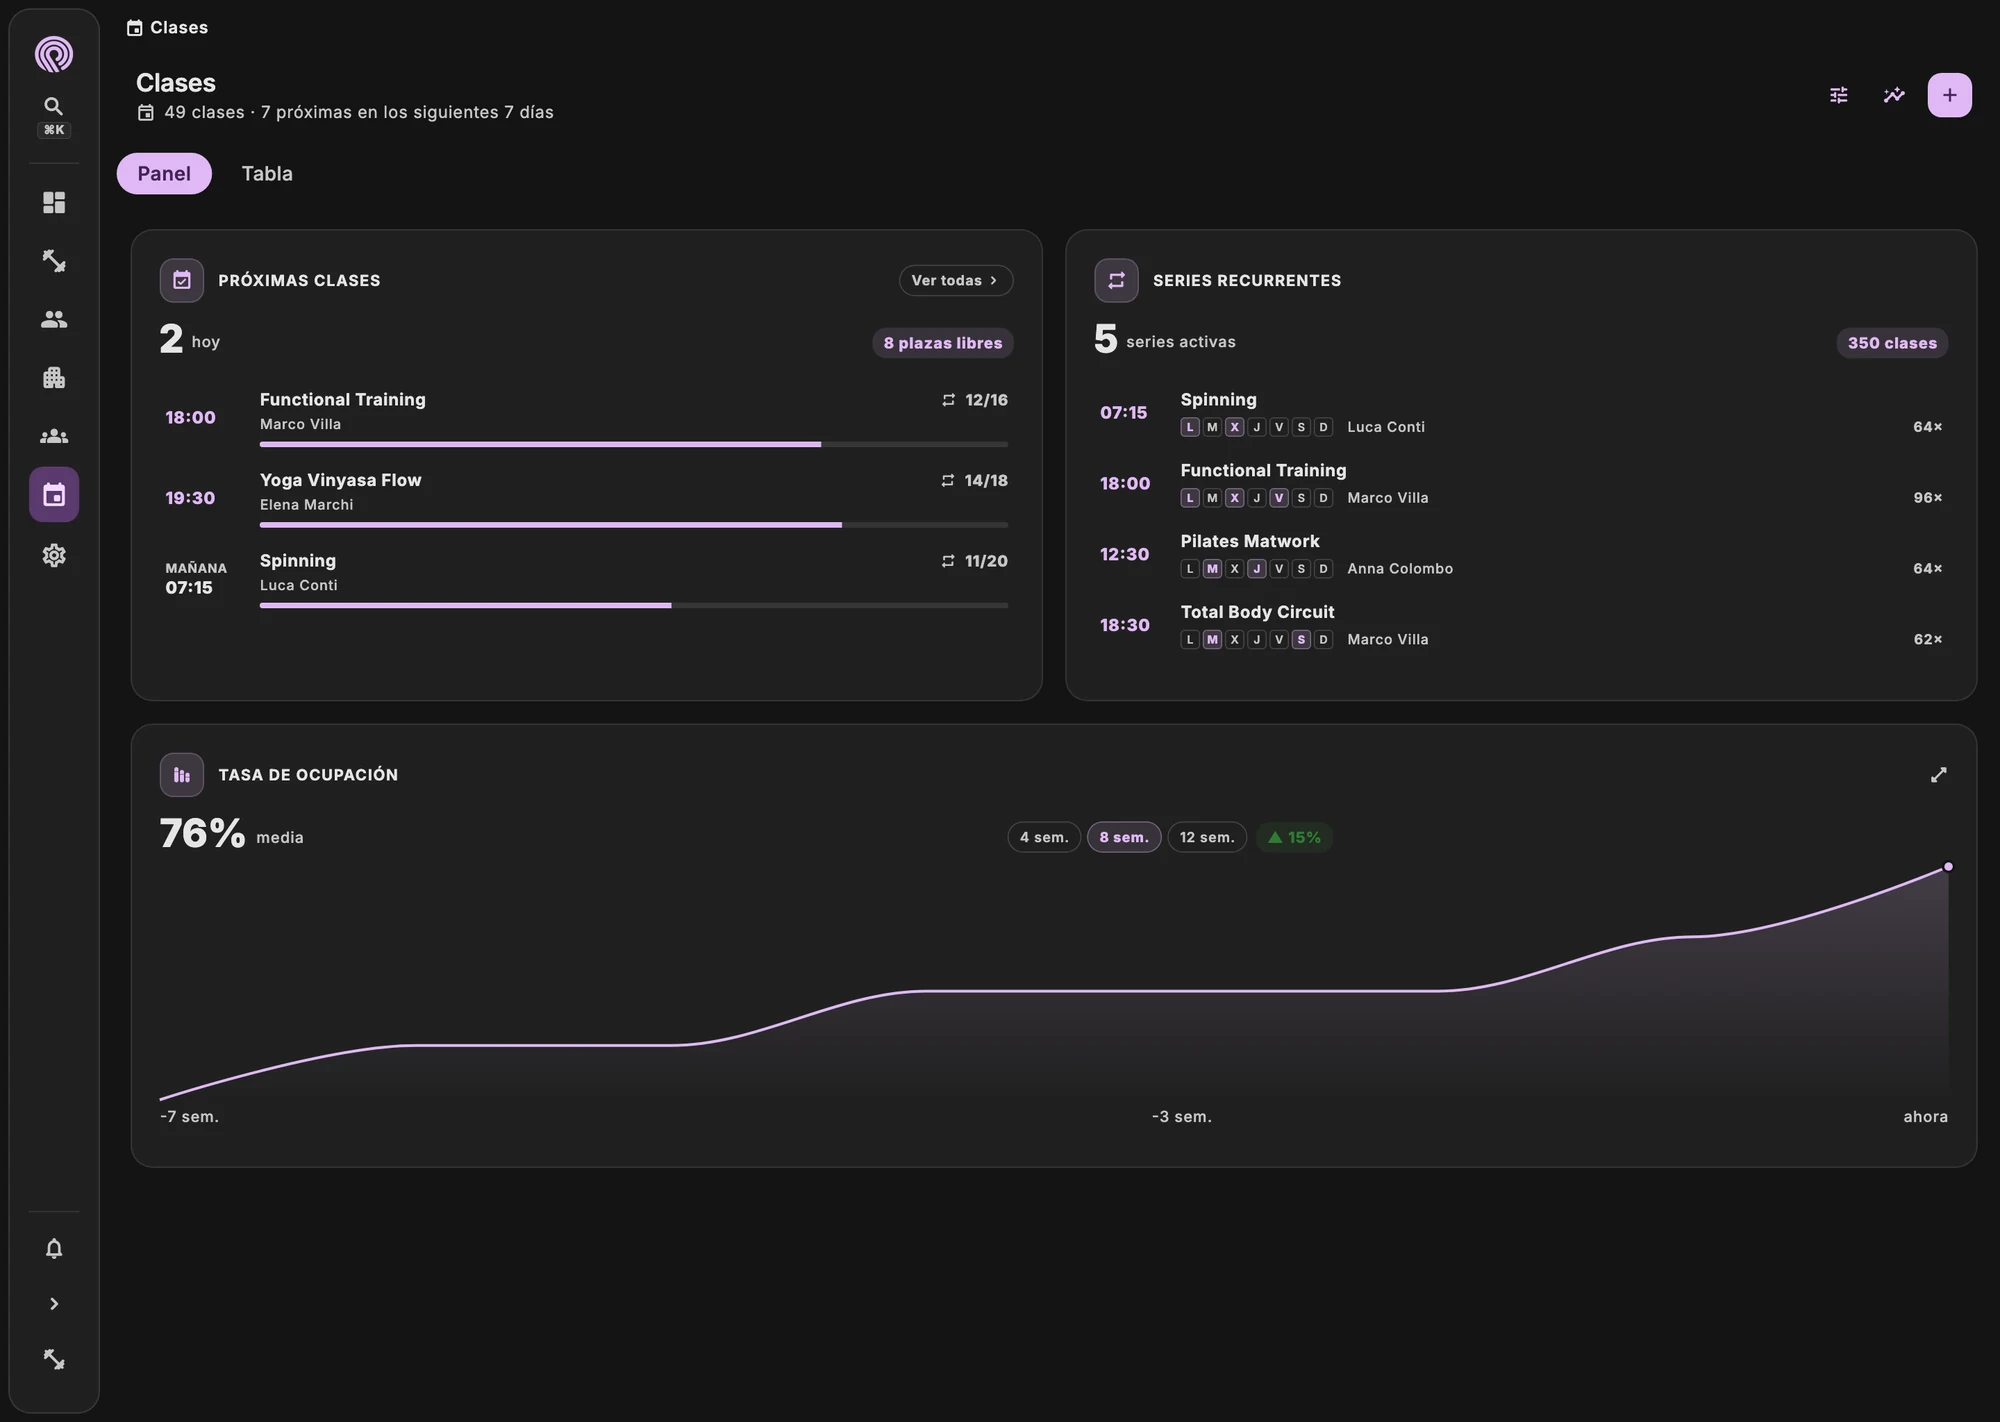Click the 8 plazas libres badge

[943, 343]
